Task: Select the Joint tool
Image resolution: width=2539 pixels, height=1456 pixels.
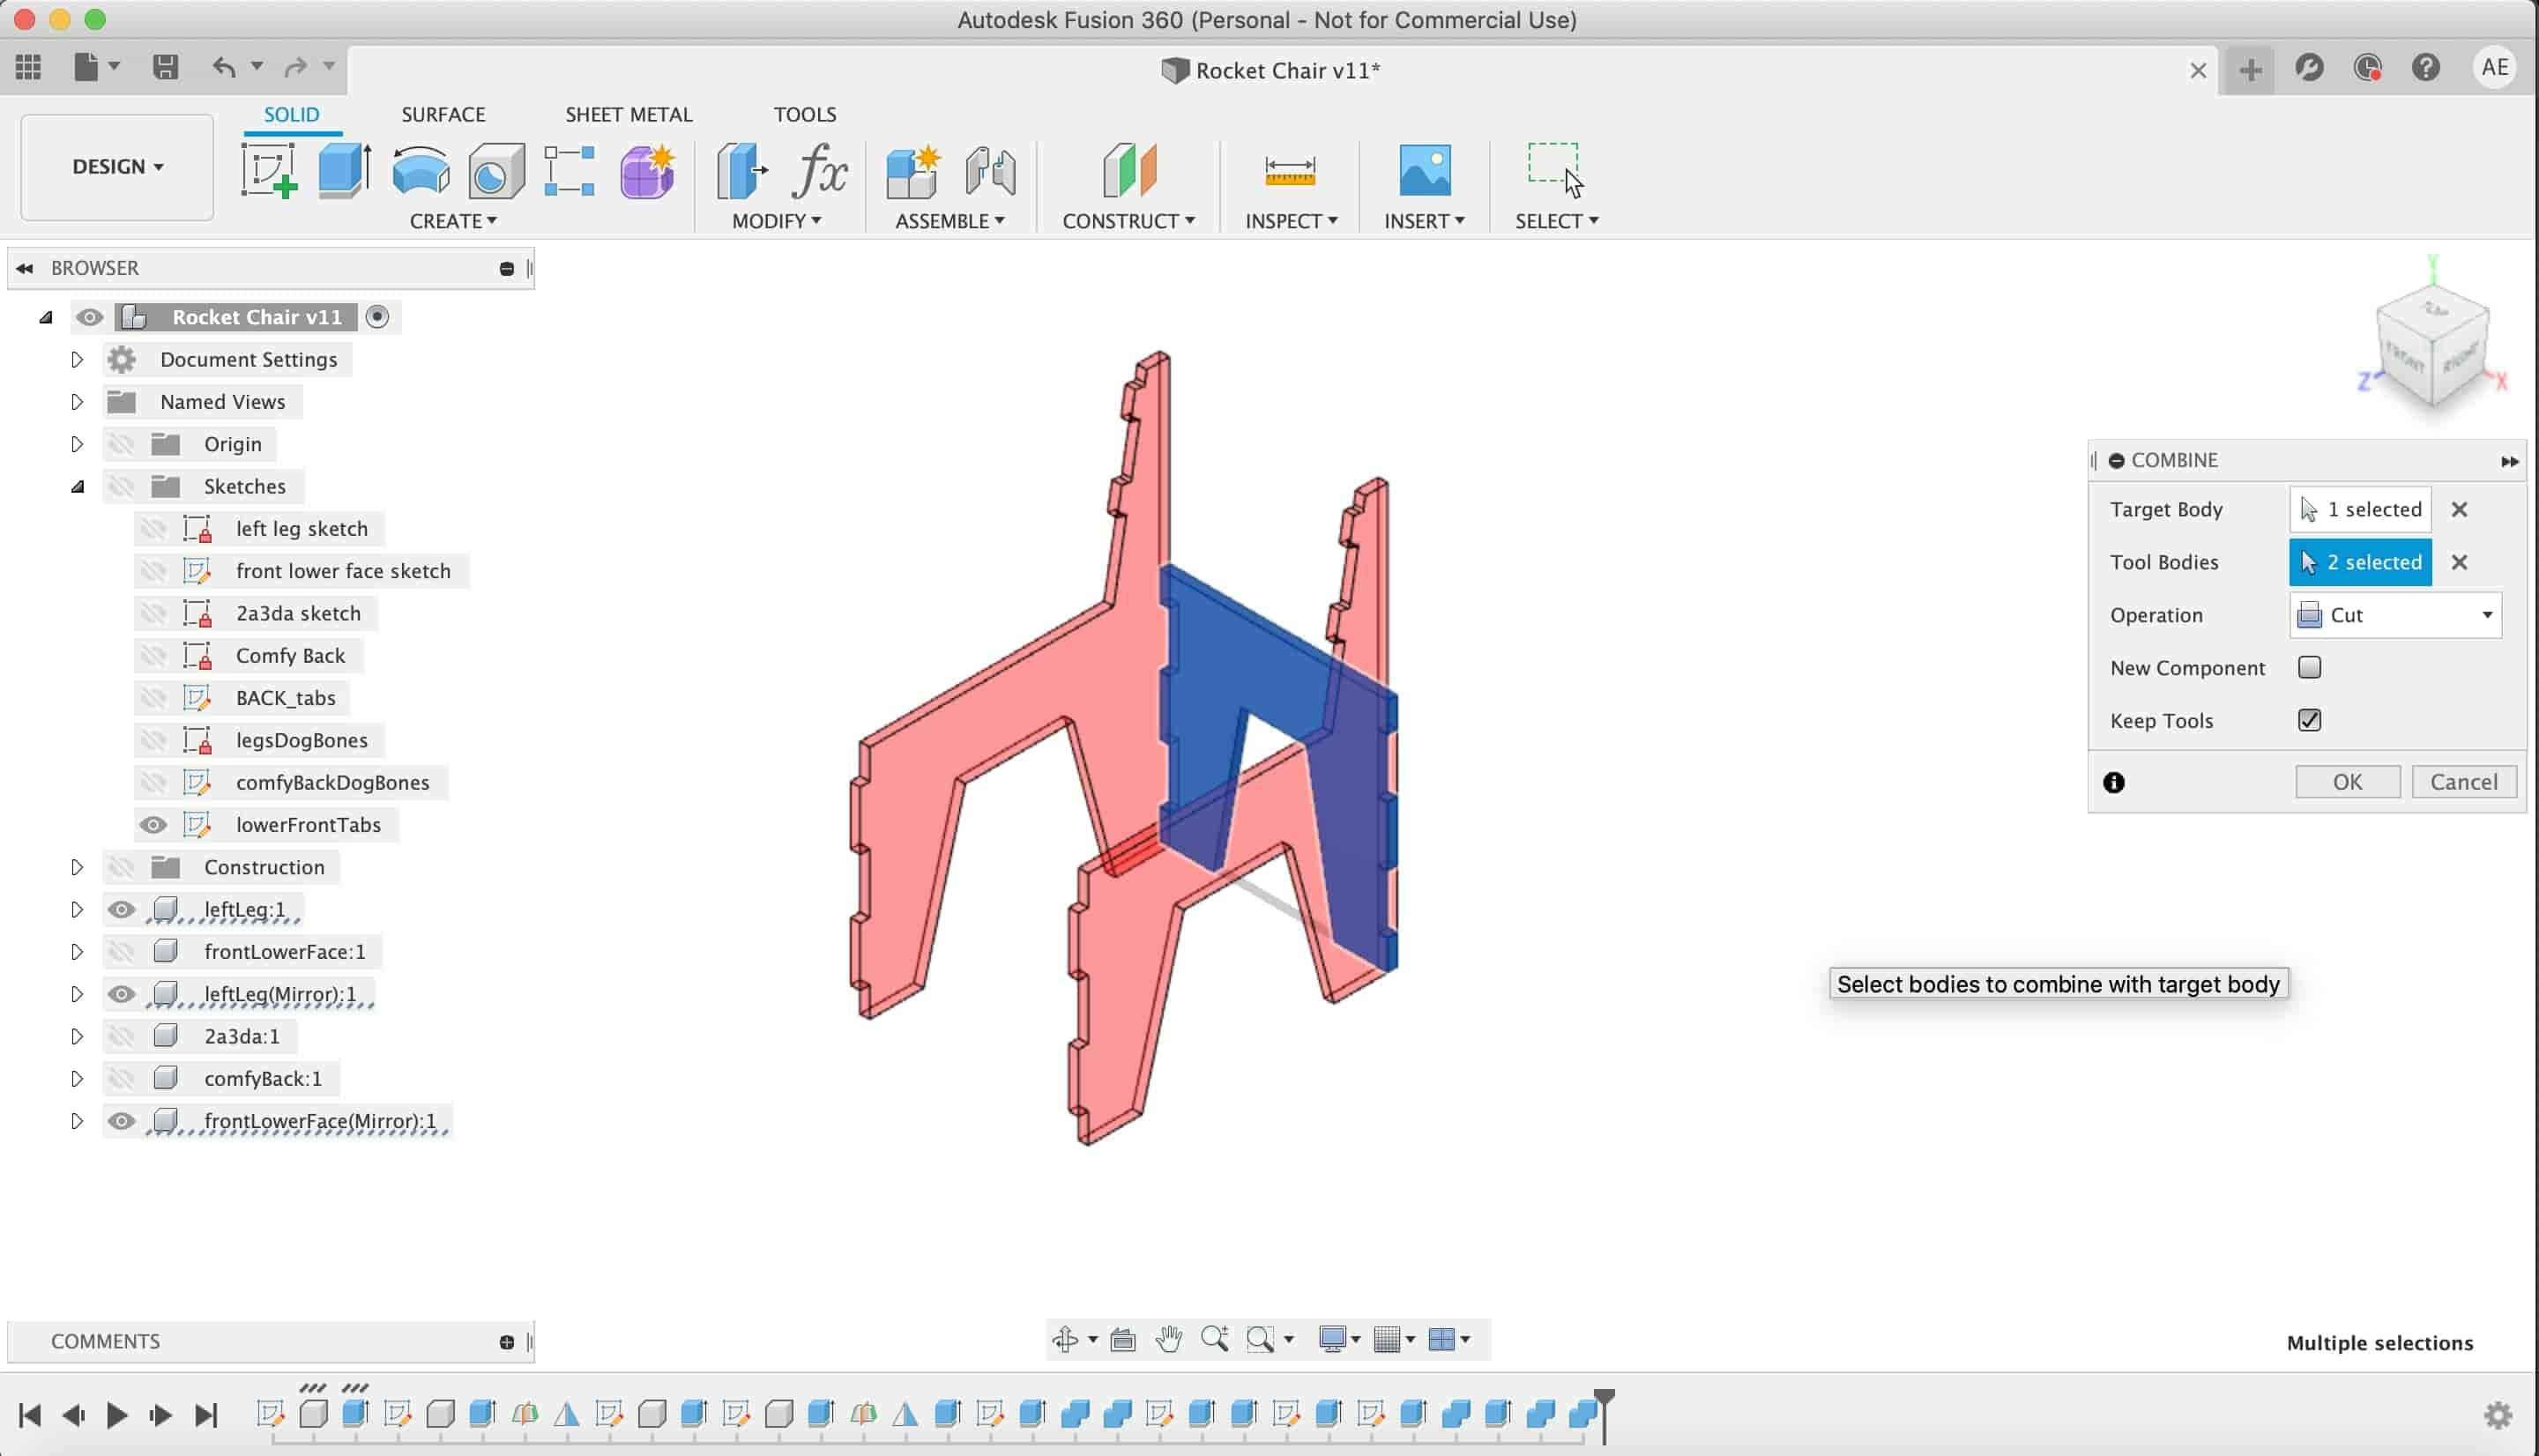Action: pyautogui.click(x=991, y=170)
